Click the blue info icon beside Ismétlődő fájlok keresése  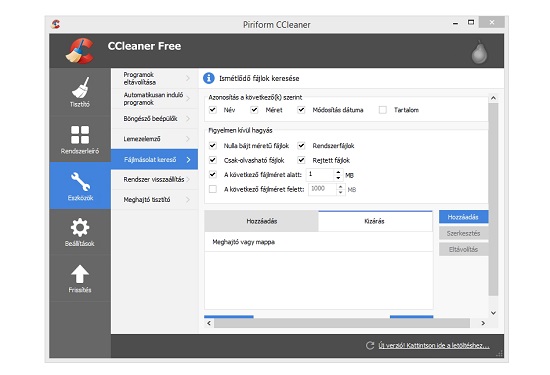[x=209, y=78]
